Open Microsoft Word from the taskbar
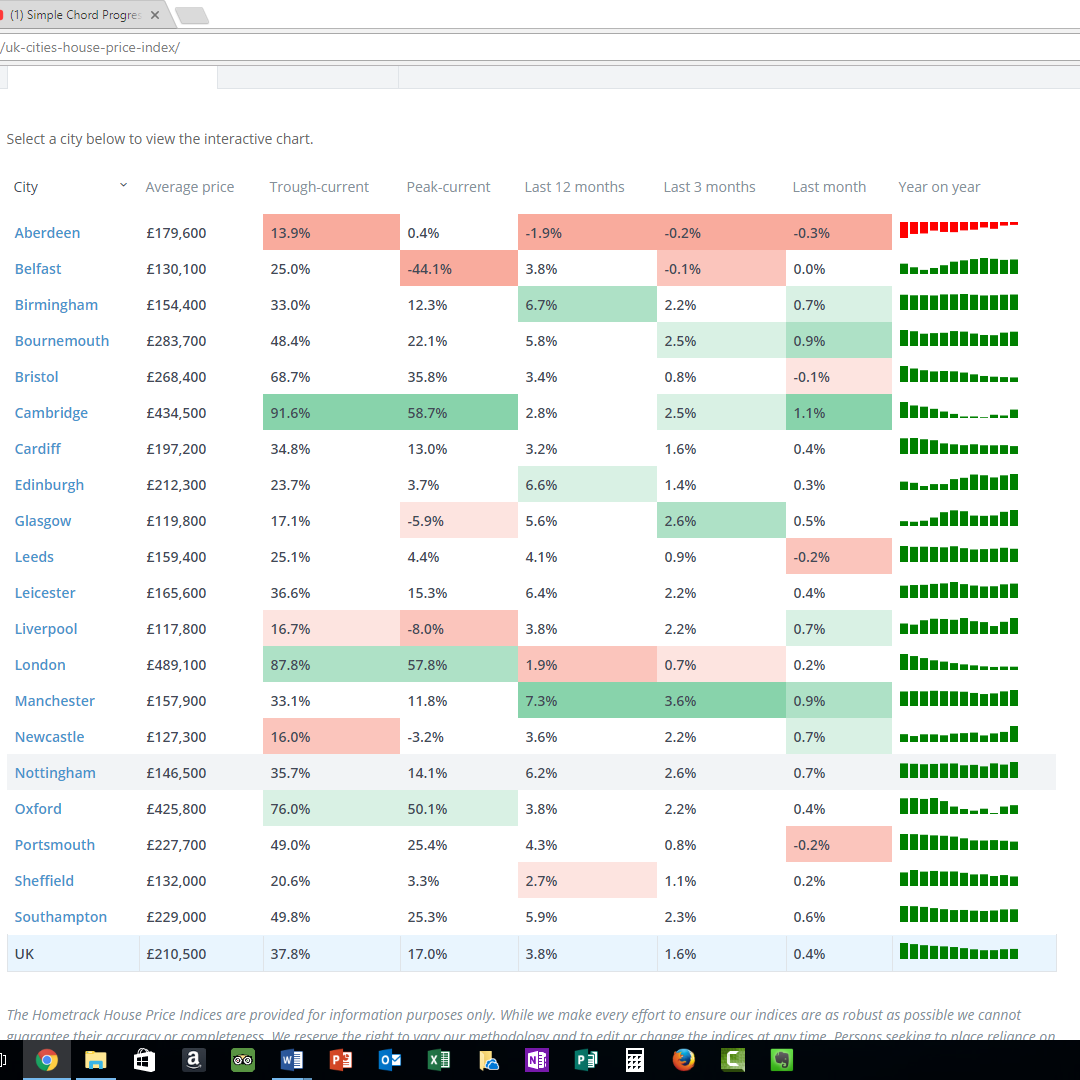 (292, 1060)
